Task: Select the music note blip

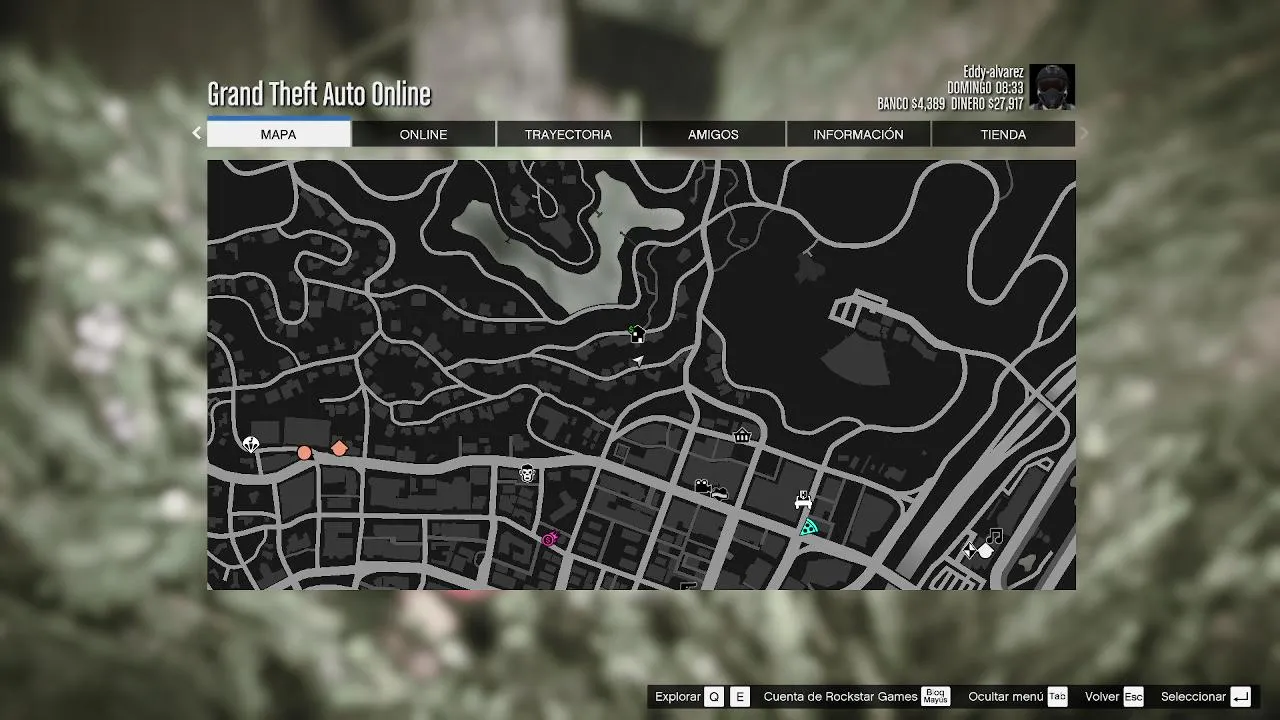Action: (993, 537)
